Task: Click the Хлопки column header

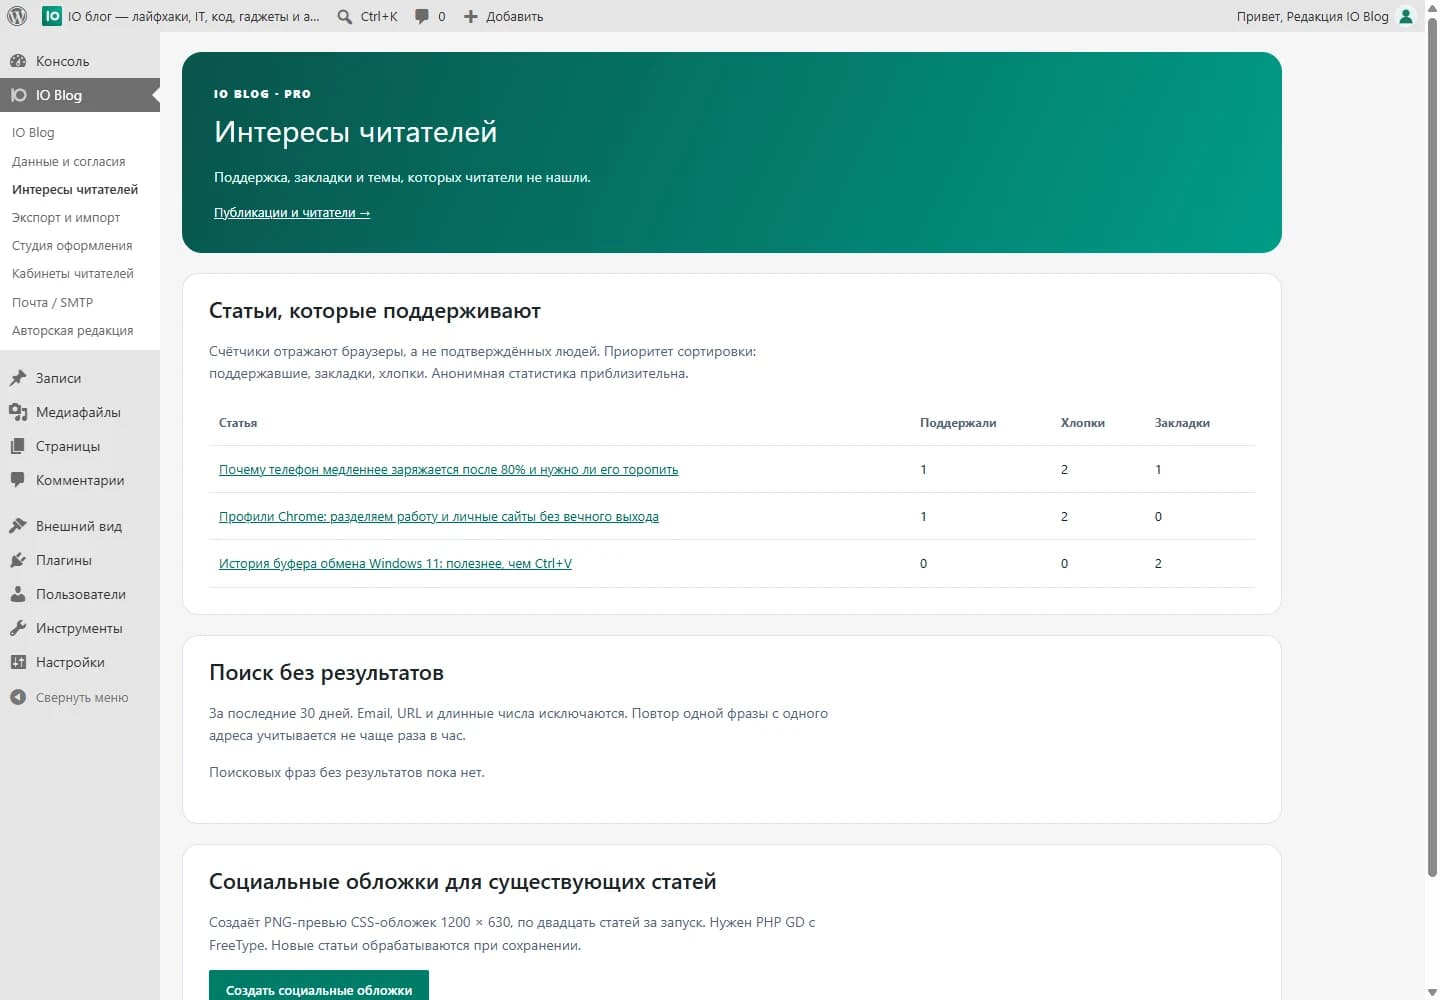Action: (1083, 423)
